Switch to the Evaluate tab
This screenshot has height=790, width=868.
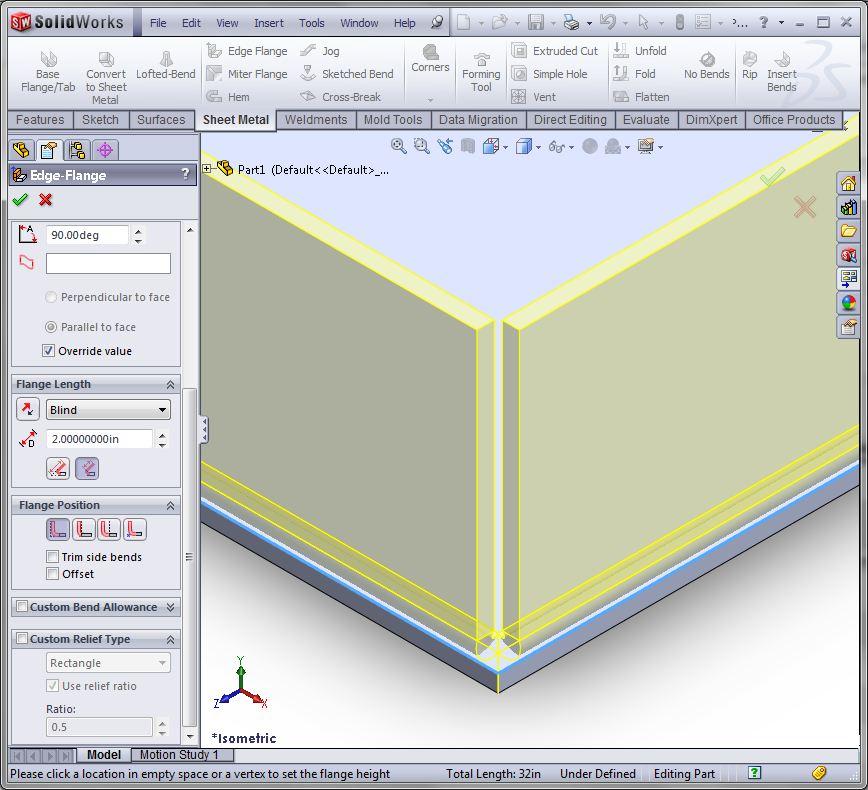(646, 120)
